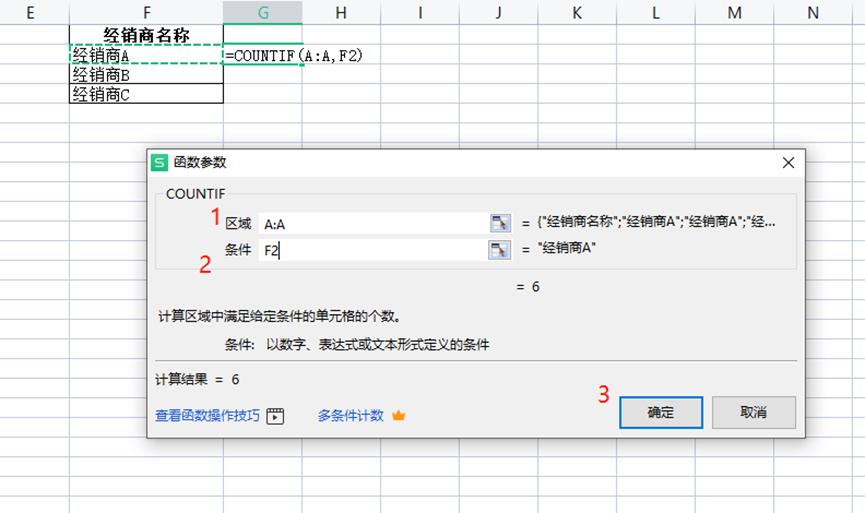The height and width of the screenshot is (513, 865).
Task: Click the 函数参数 dialog title text
Action: point(200,163)
